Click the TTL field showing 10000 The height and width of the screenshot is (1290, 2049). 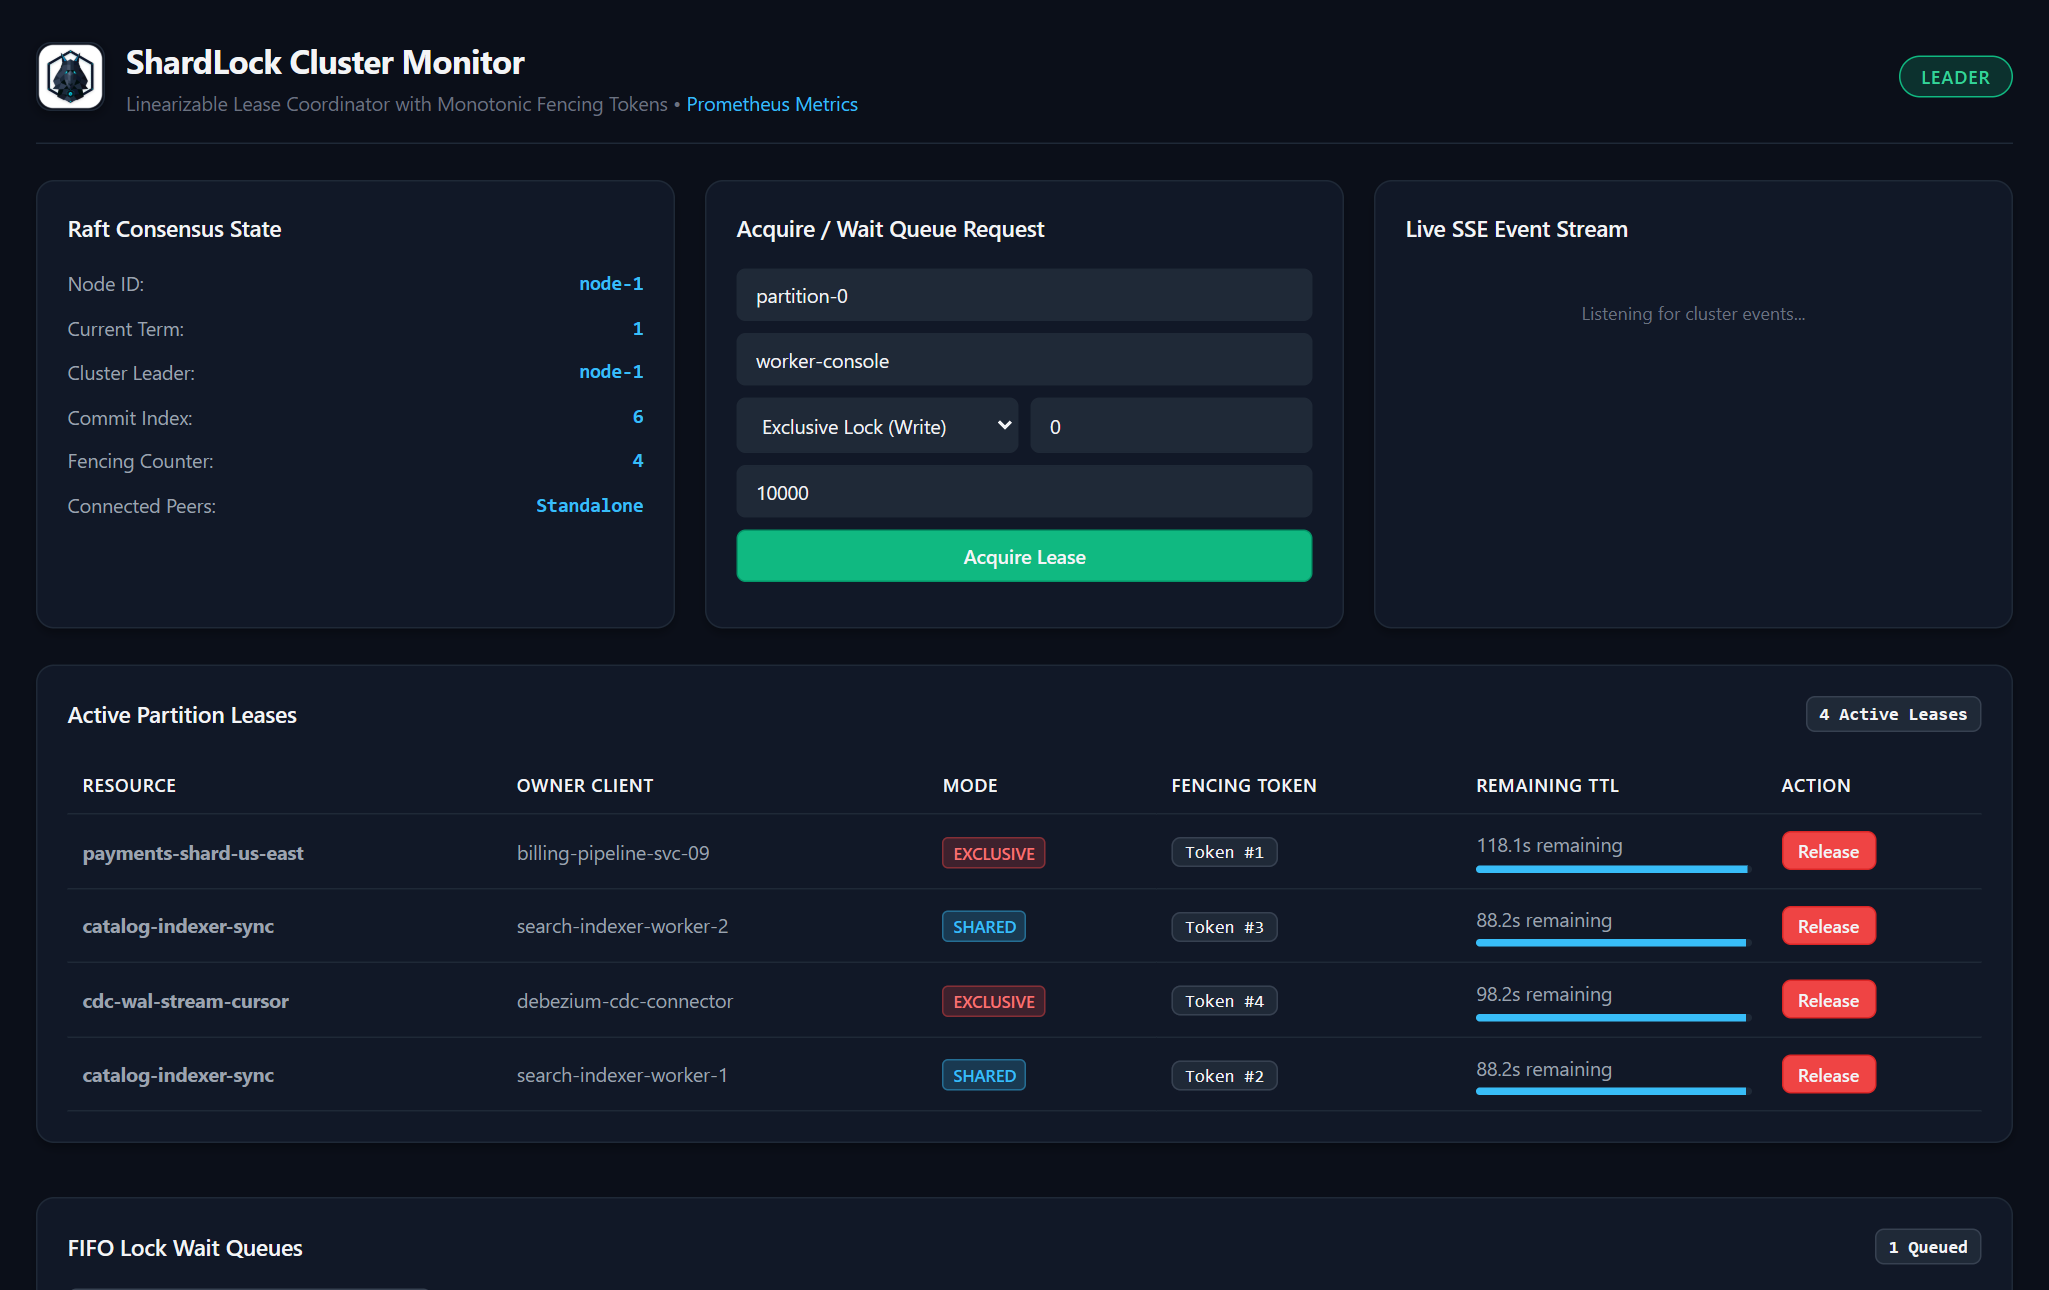point(1024,492)
